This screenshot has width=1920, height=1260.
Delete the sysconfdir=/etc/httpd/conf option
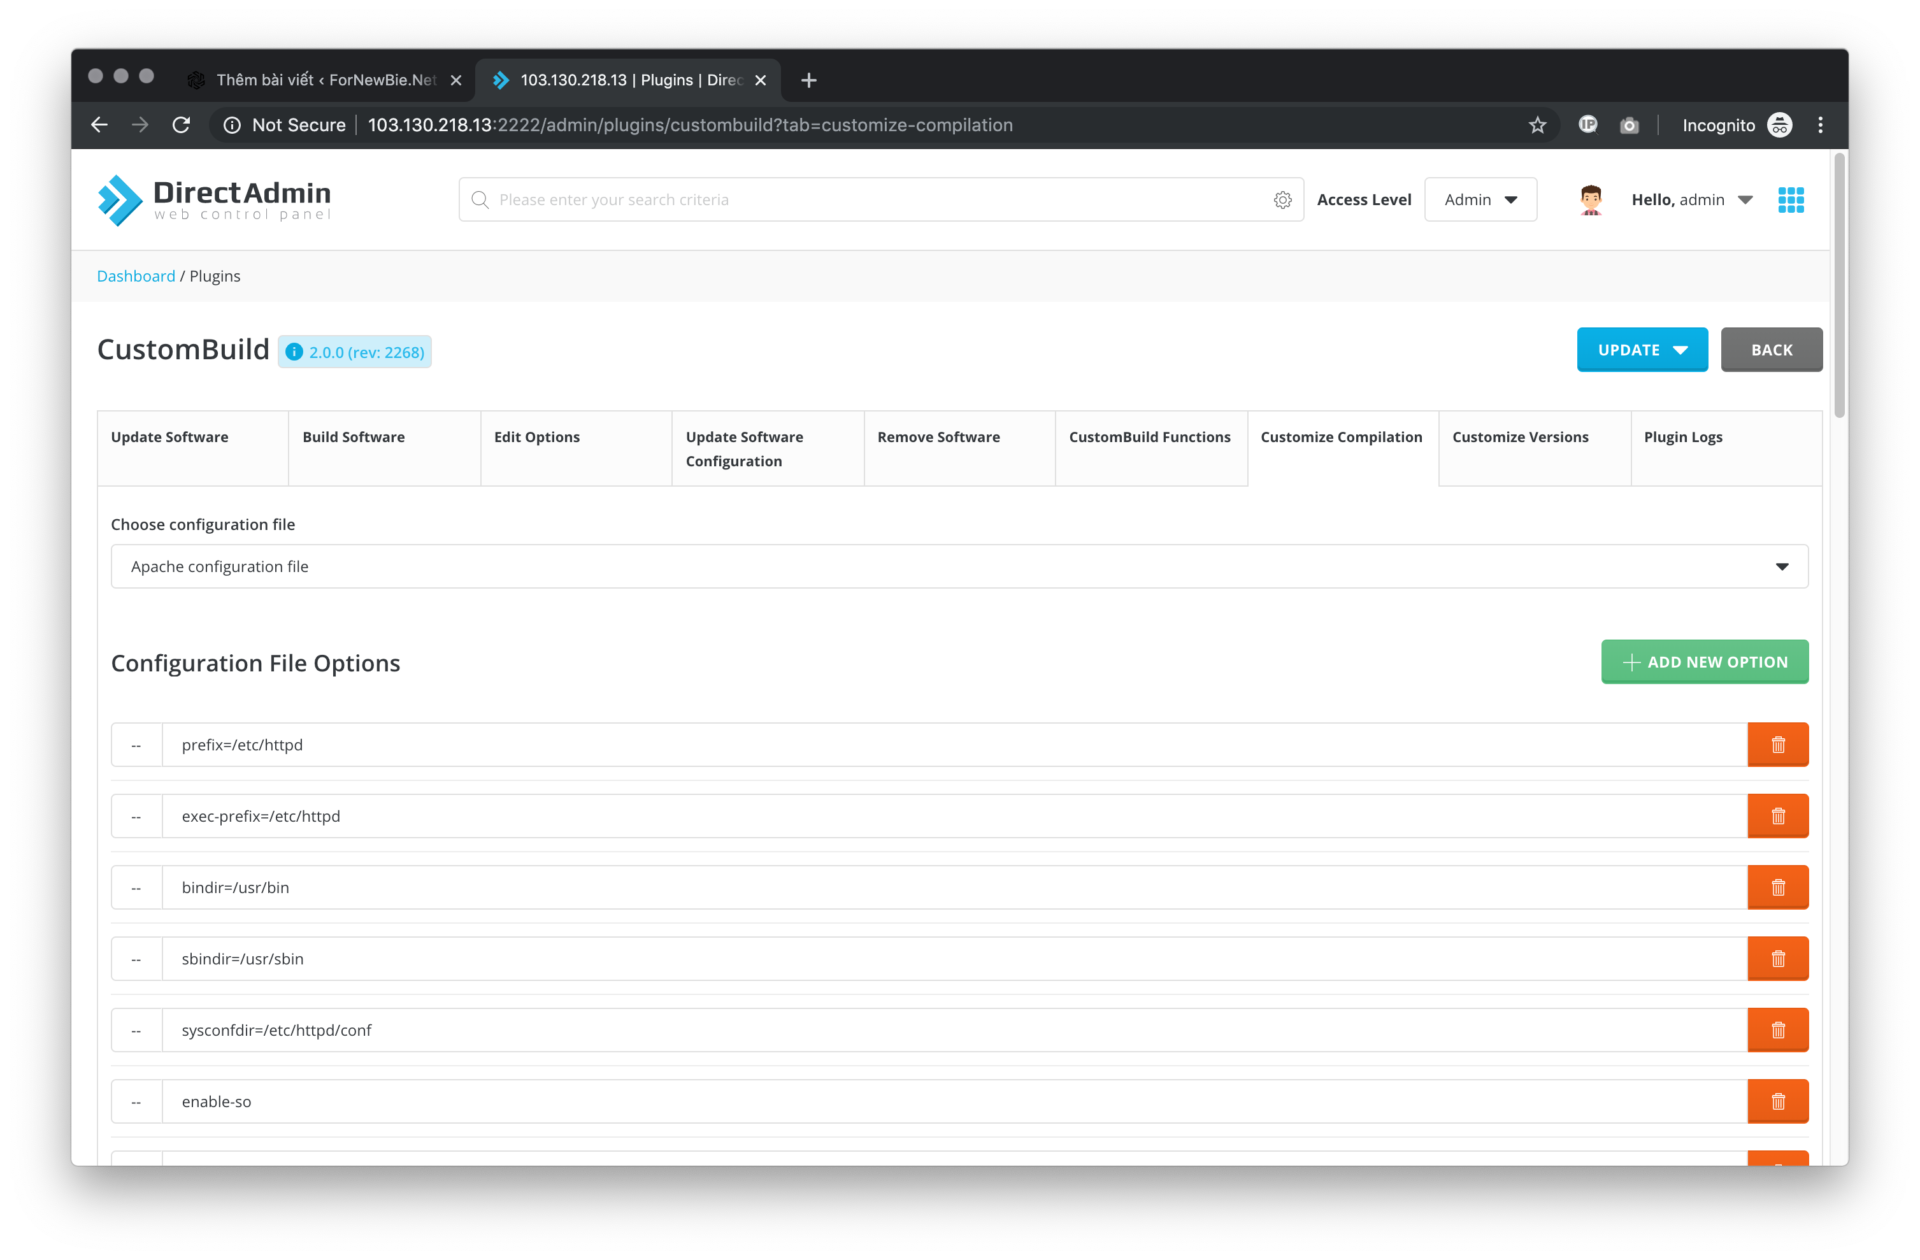[1778, 1030]
